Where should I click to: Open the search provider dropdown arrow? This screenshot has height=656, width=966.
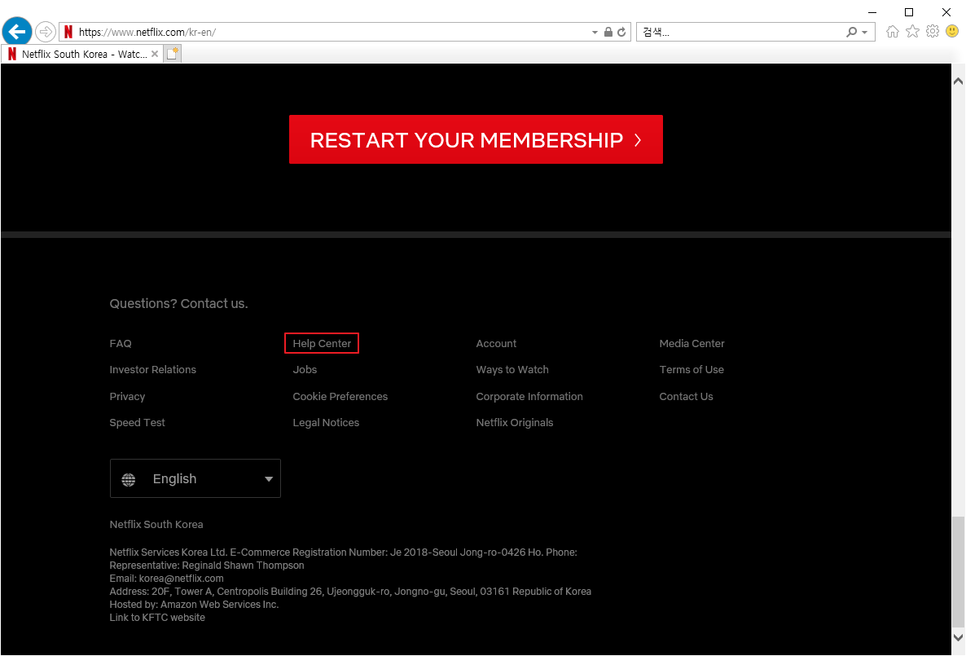865,32
